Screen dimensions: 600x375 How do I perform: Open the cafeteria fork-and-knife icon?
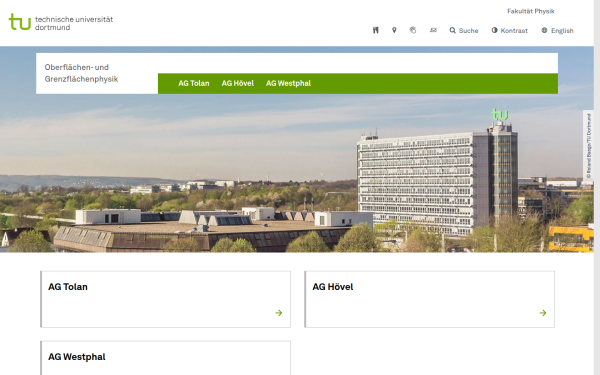[x=375, y=30]
